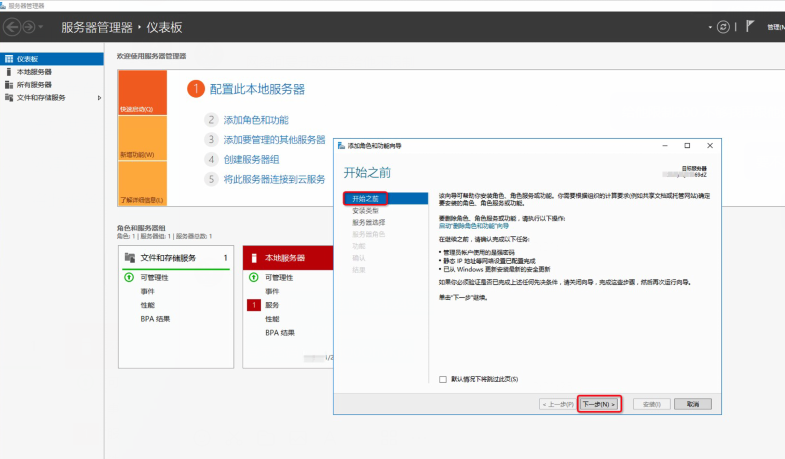The width and height of the screenshot is (785, 459).
Task: Click the refresh icon in header
Action: point(722,26)
